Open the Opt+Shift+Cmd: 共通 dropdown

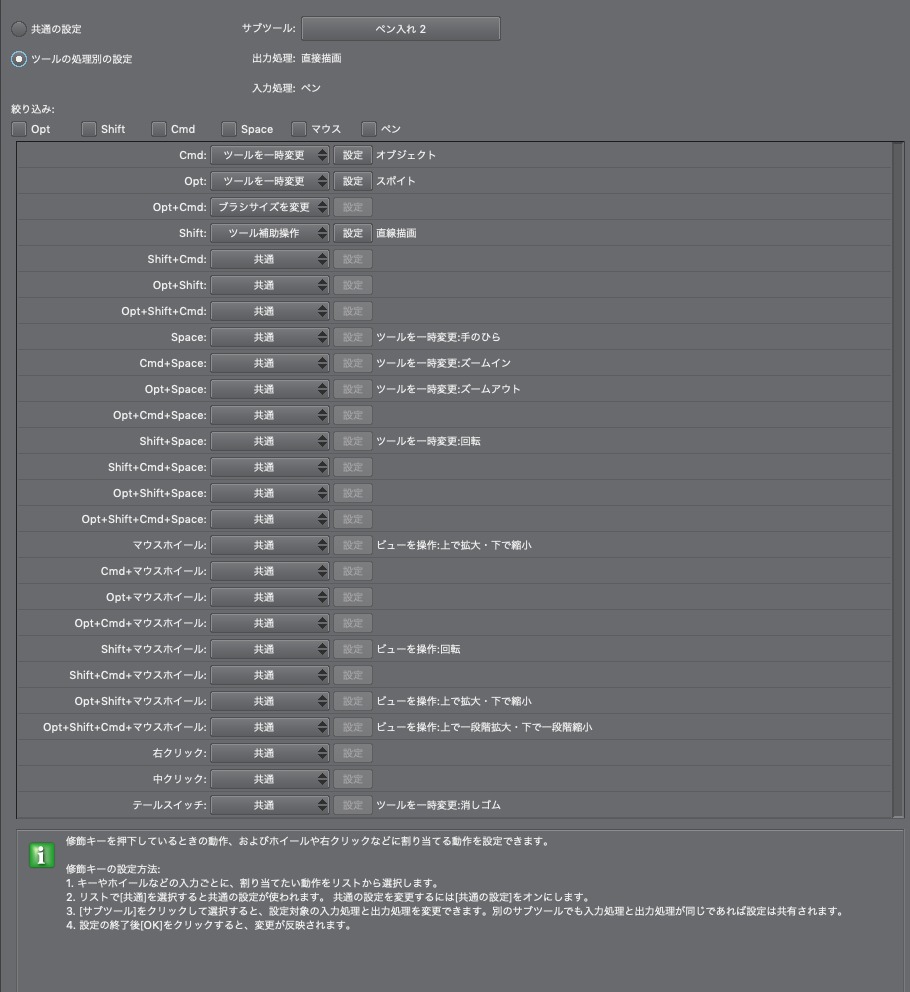pos(270,311)
